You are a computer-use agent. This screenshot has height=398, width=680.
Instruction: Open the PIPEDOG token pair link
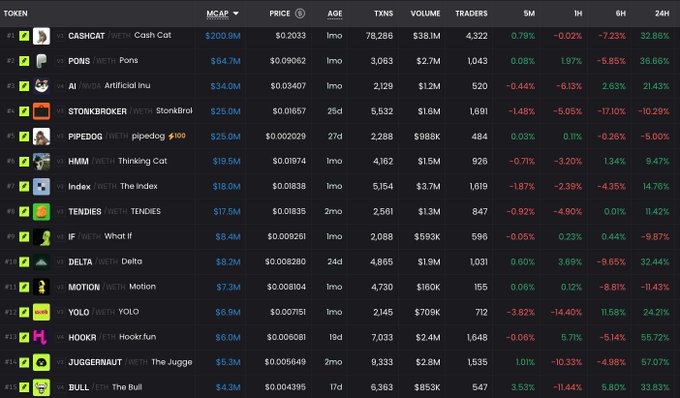pyautogui.click(x=116, y=136)
